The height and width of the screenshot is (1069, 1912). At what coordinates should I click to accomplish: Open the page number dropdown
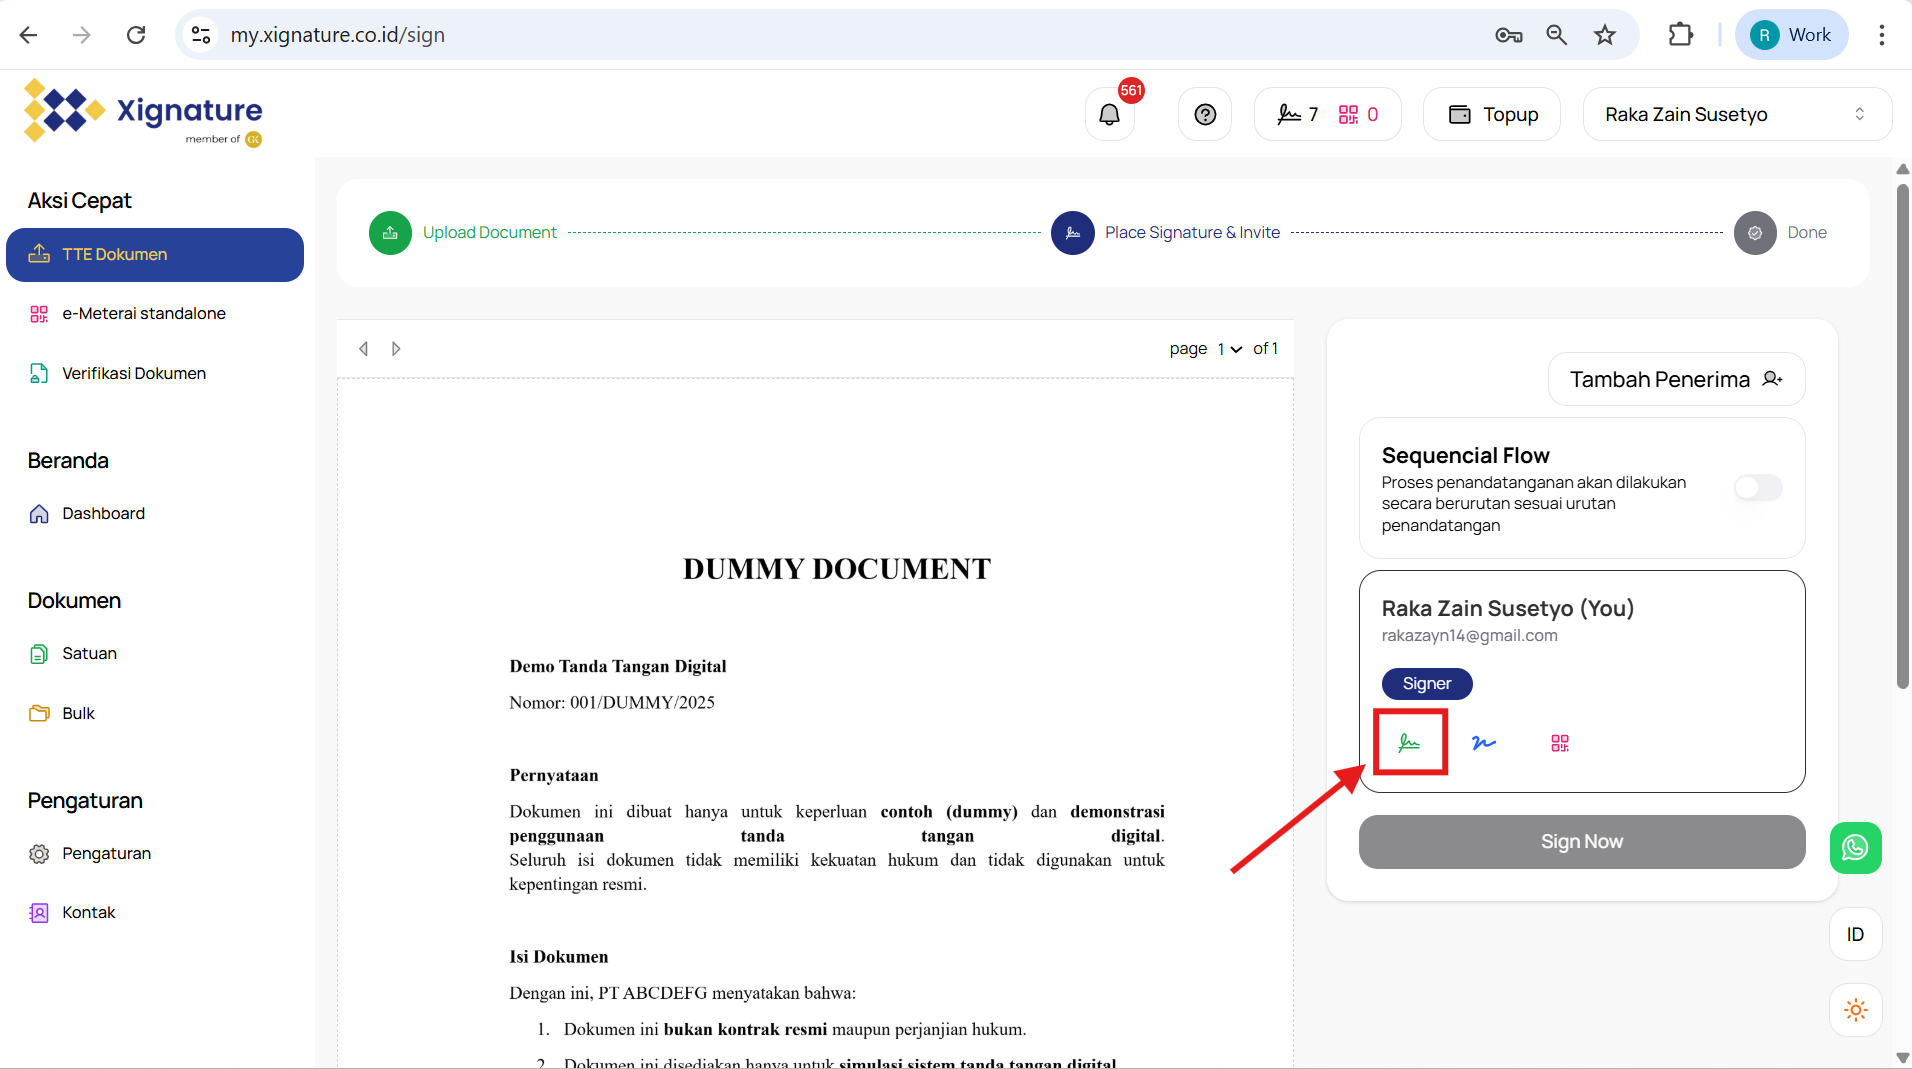click(1229, 349)
